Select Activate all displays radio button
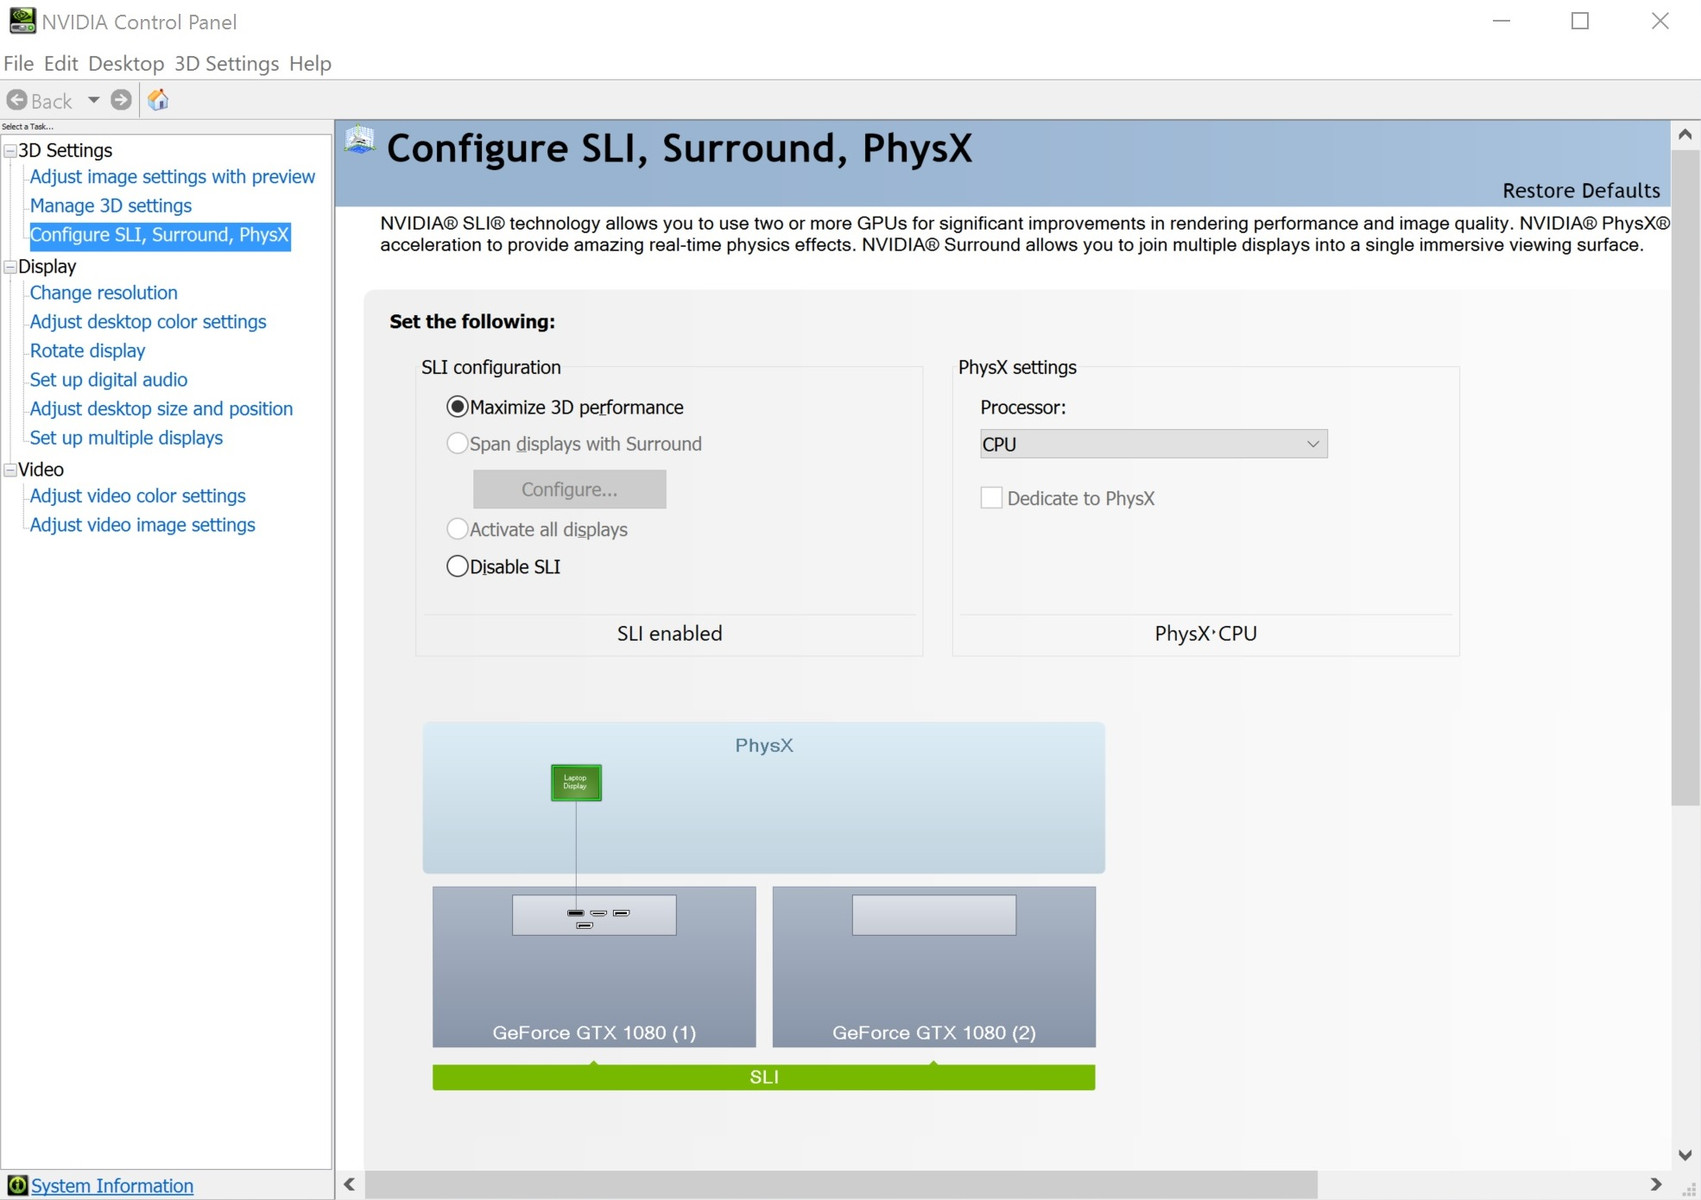Image resolution: width=1701 pixels, height=1200 pixels. (x=457, y=529)
